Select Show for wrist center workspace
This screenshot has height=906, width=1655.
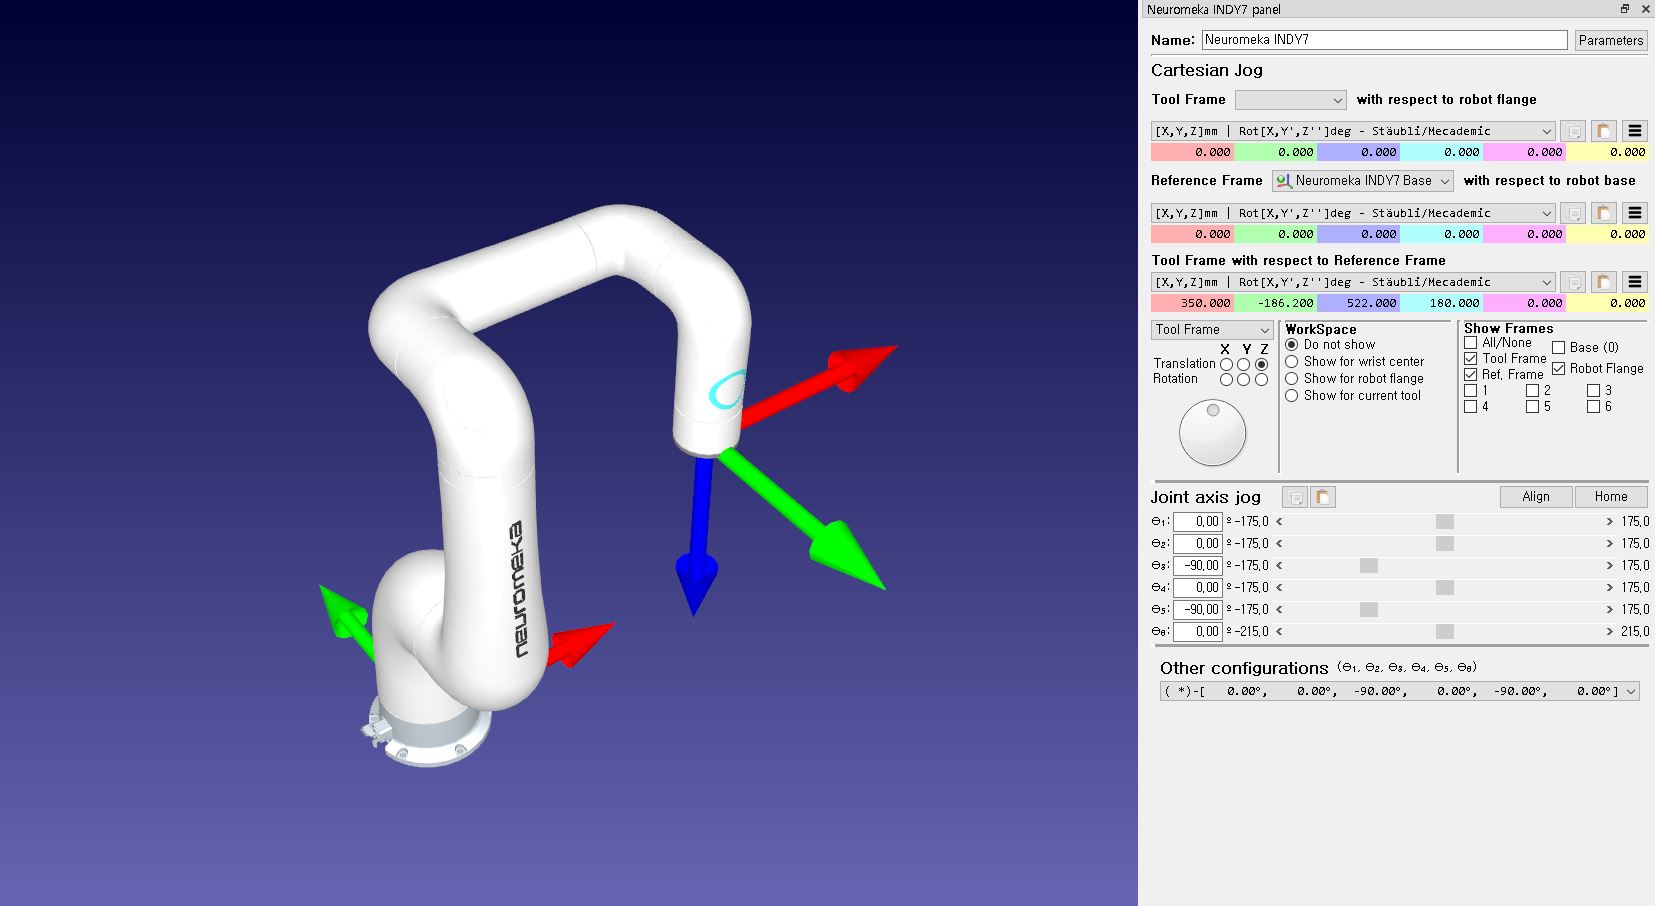(1292, 362)
